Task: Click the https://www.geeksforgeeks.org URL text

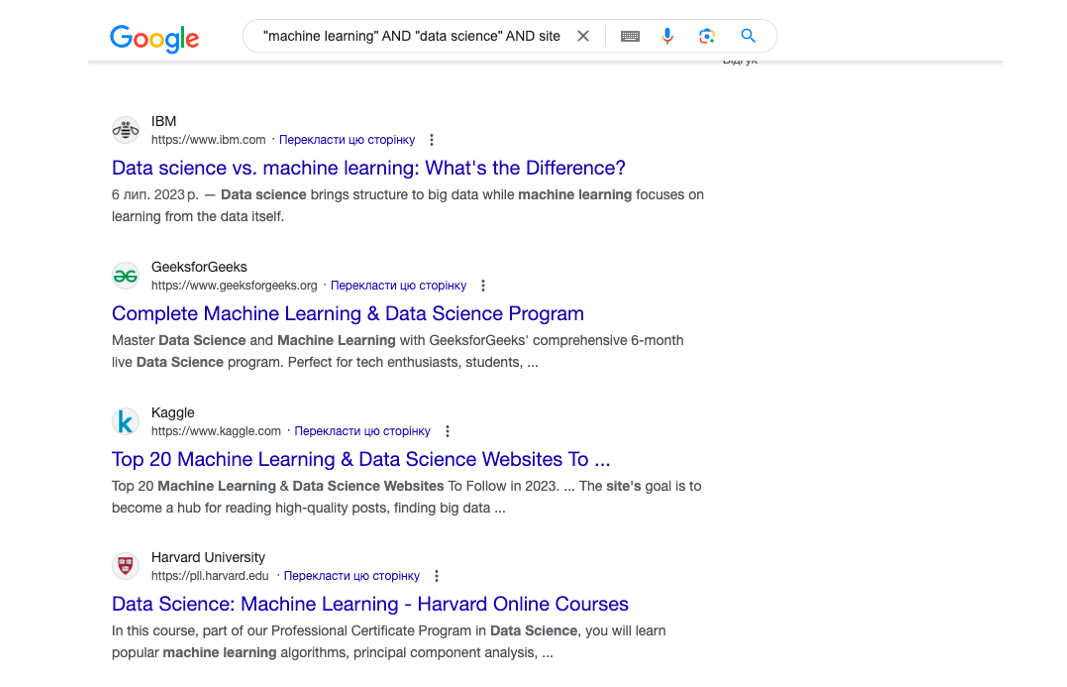Action: (234, 286)
